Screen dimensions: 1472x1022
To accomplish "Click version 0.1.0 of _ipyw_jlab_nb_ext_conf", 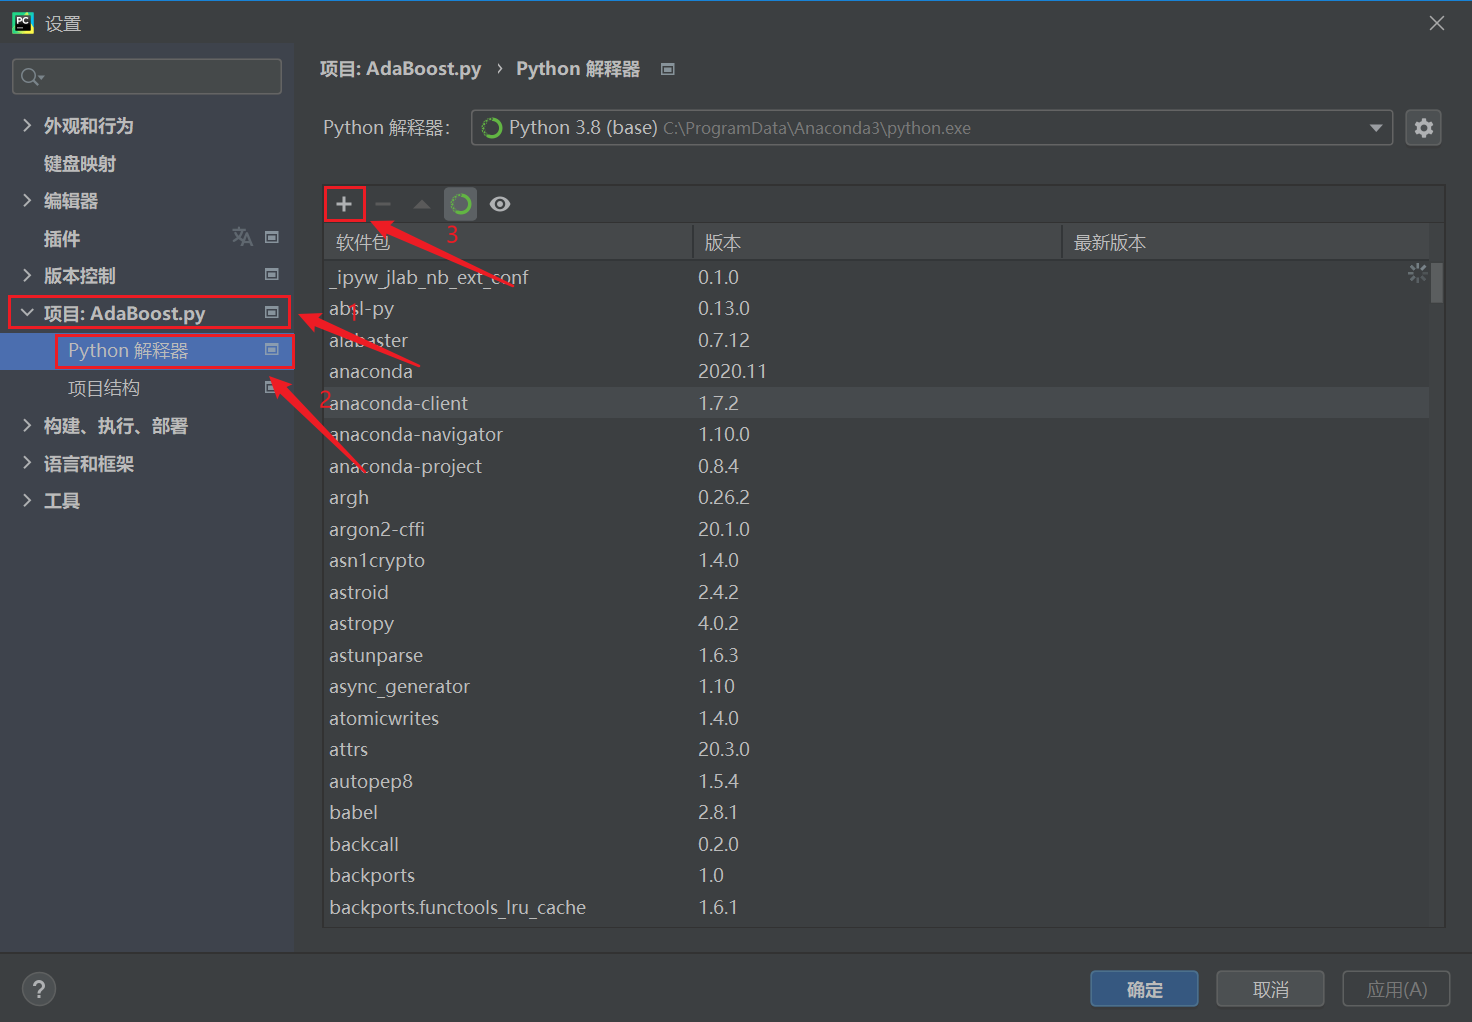I will point(718,277).
